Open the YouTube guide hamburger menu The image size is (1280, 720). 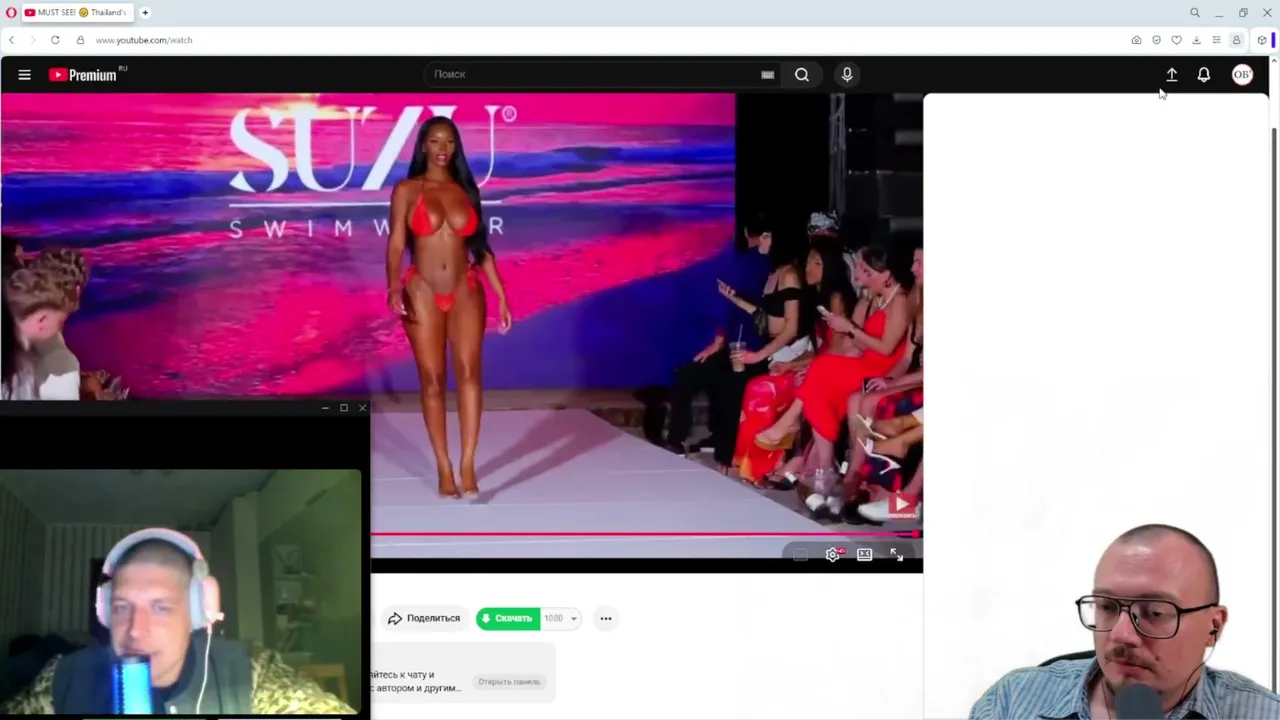(25, 74)
